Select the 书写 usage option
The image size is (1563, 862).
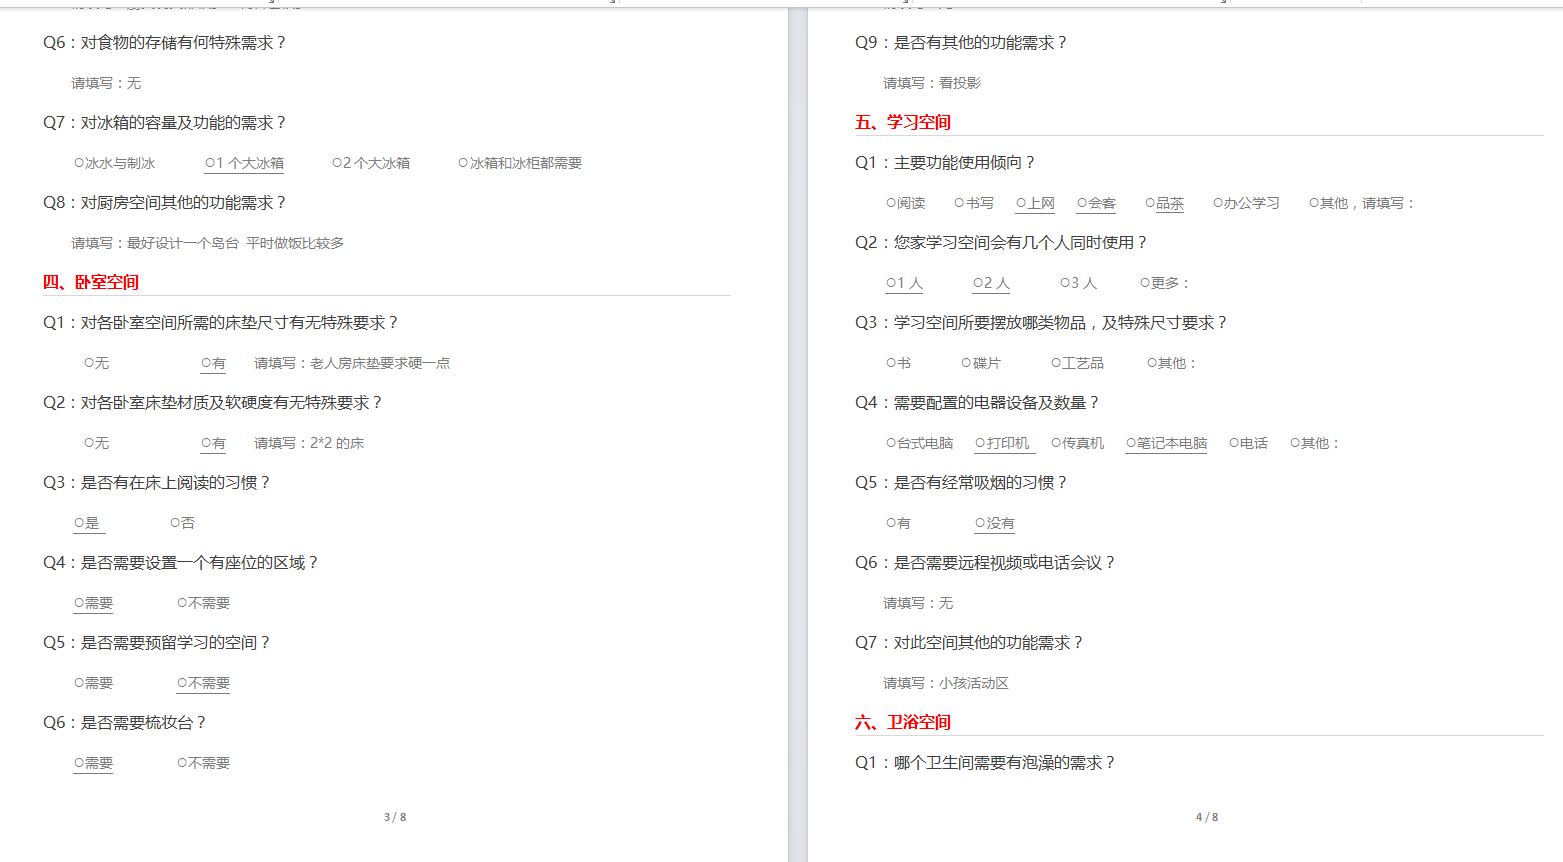pyautogui.click(x=974, y=203)
